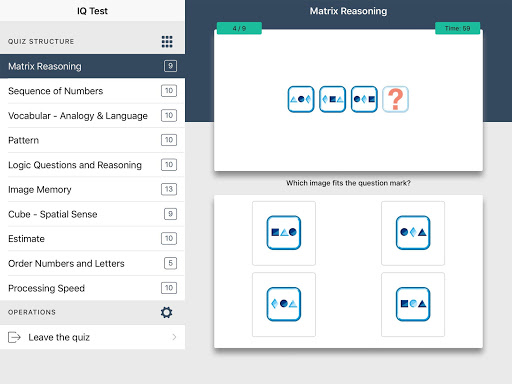Screen dimensions: 512x384
Task: Choose answer with diamond, circle, triangle
Action: pos(284,304)
